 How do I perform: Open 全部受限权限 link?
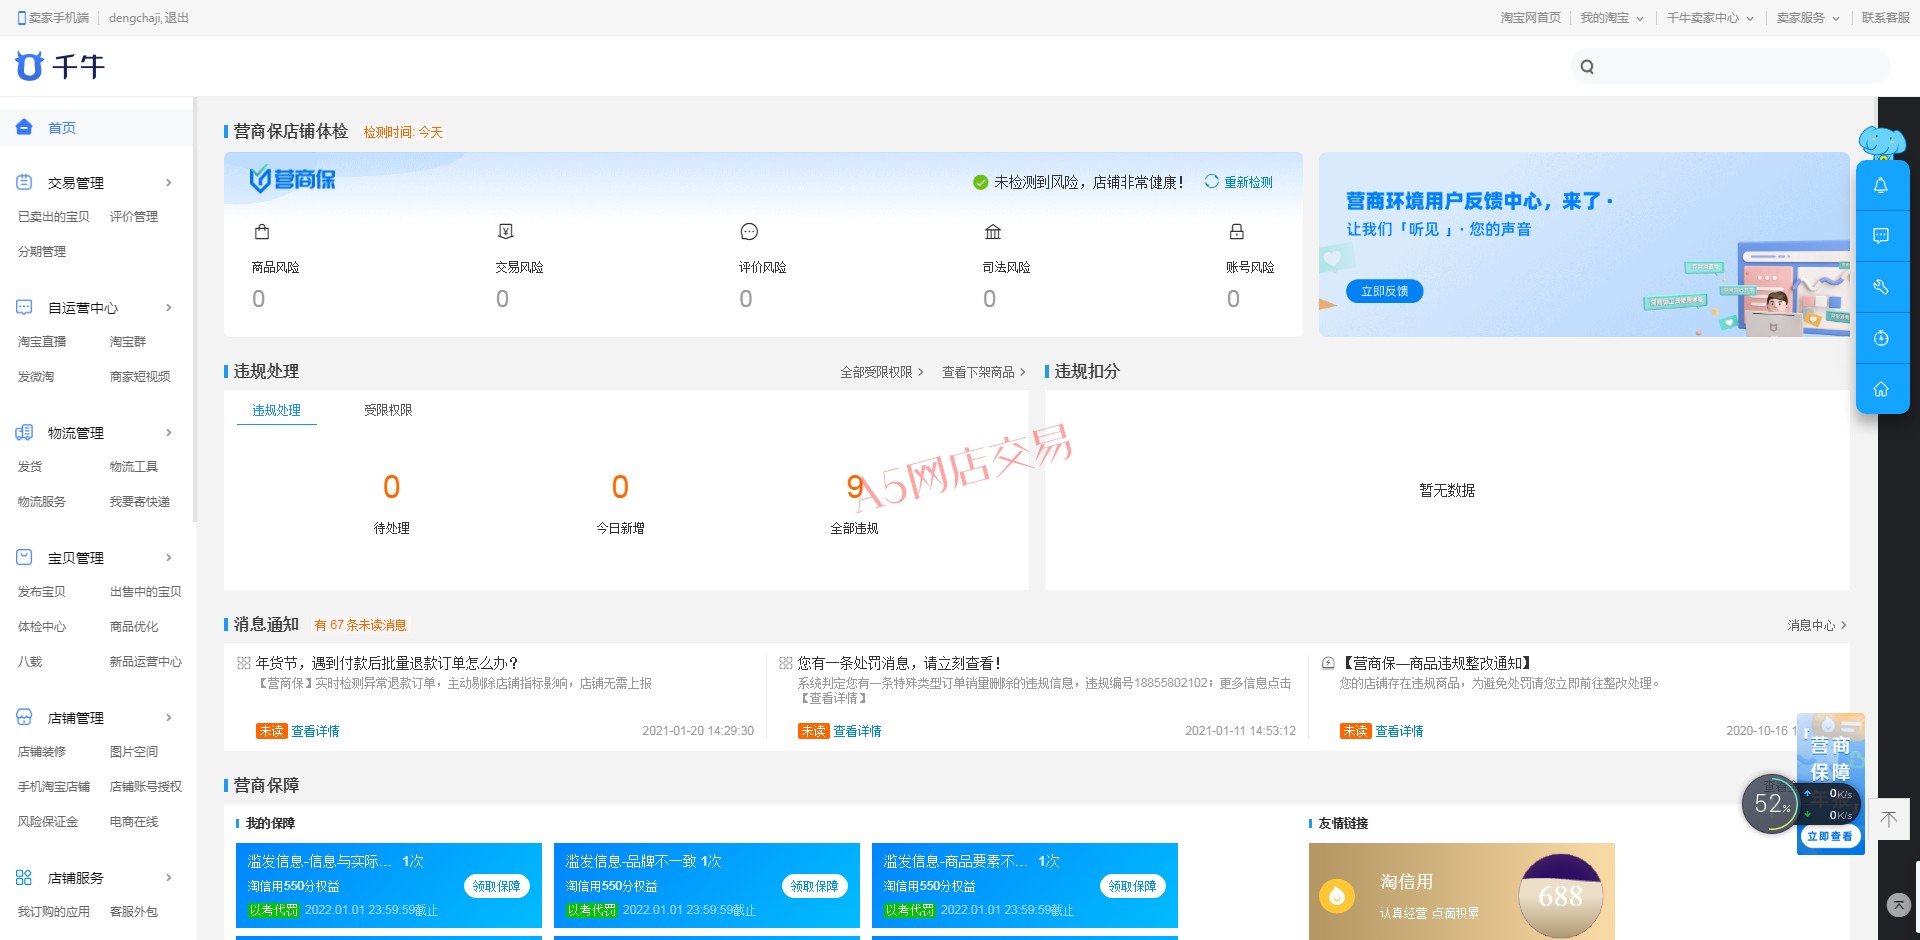click(x=881, y=372)
